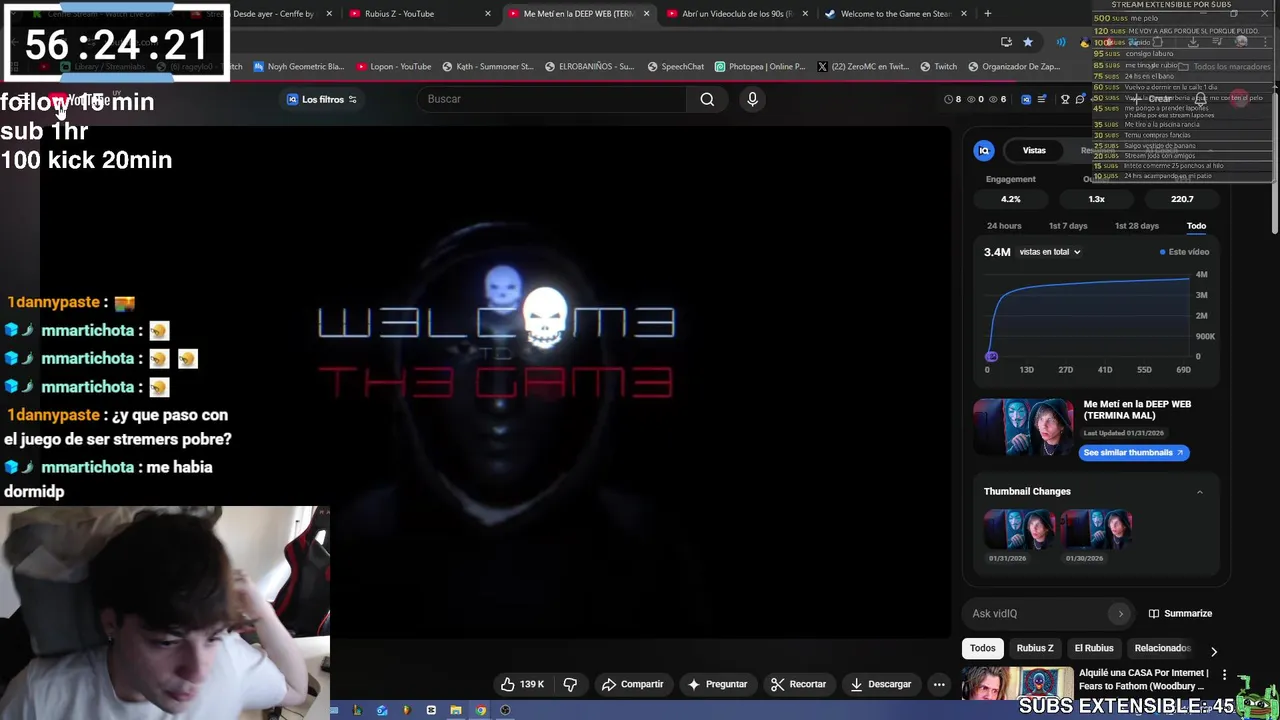Screen dimensions: 1280x720
Task: Open ELROBANIÑOS bookmark
Action: pos(590,67)
